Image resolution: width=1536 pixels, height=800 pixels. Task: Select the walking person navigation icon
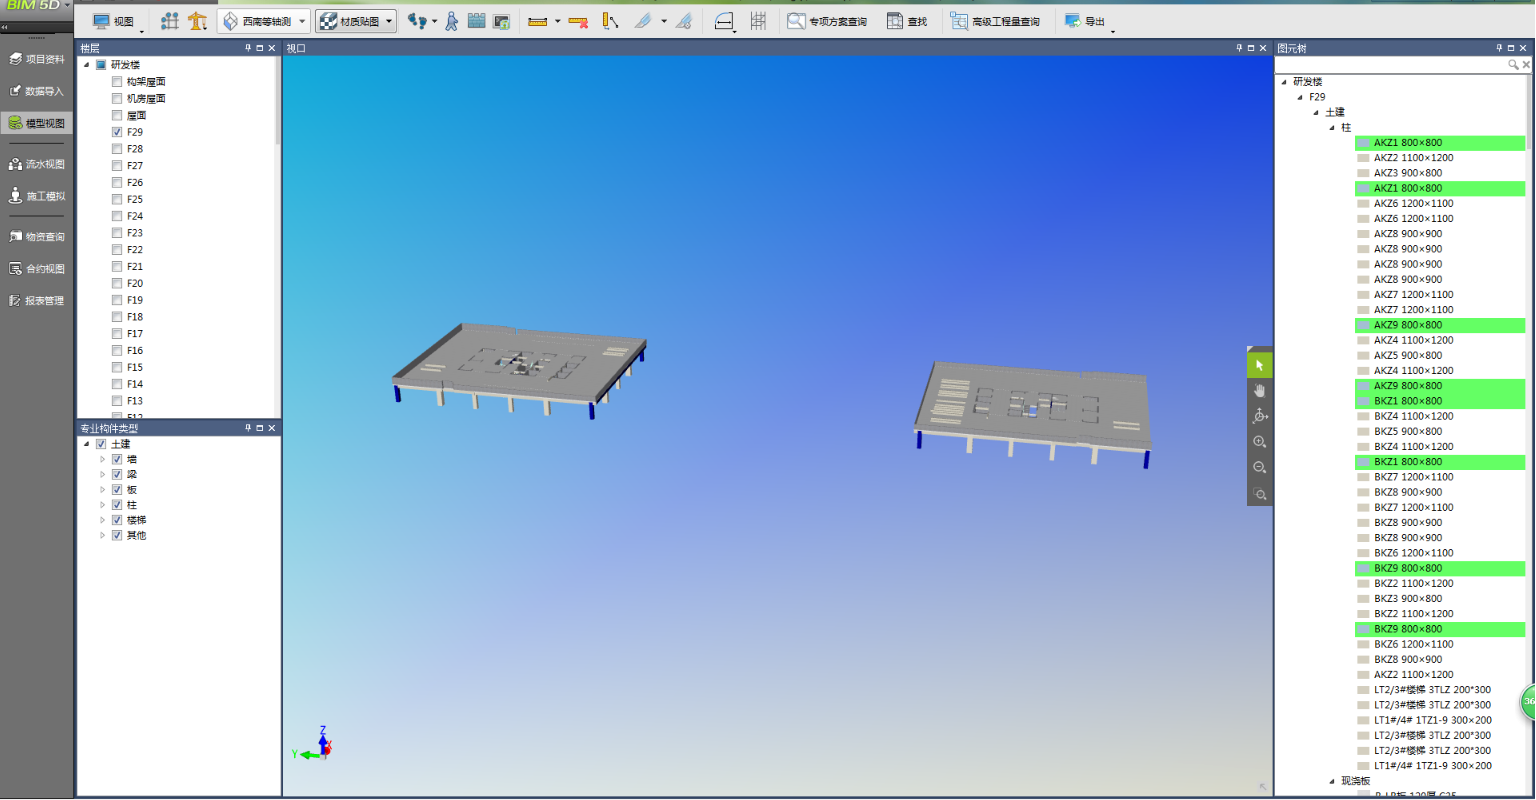[451, 21]
